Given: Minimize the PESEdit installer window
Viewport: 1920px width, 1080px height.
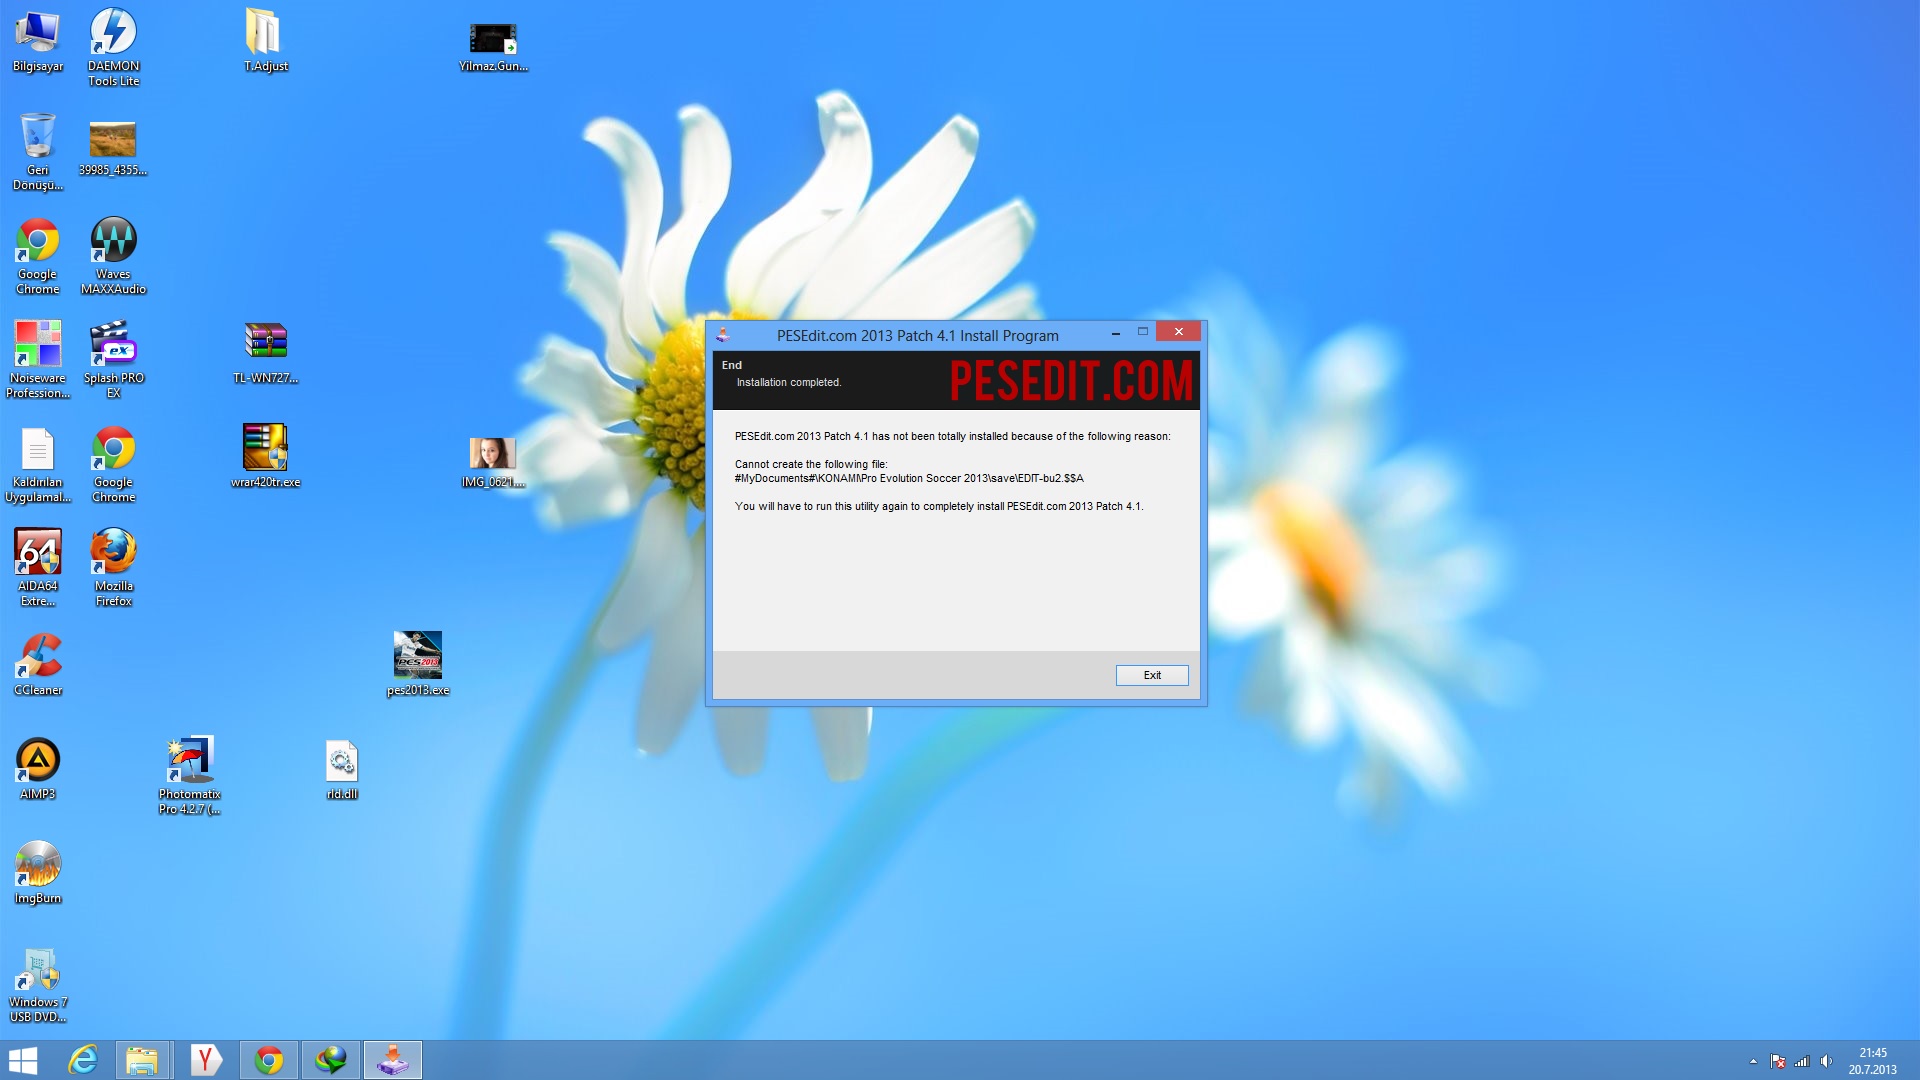Looking at the screenshot, I should click(x=1115, y=333).
